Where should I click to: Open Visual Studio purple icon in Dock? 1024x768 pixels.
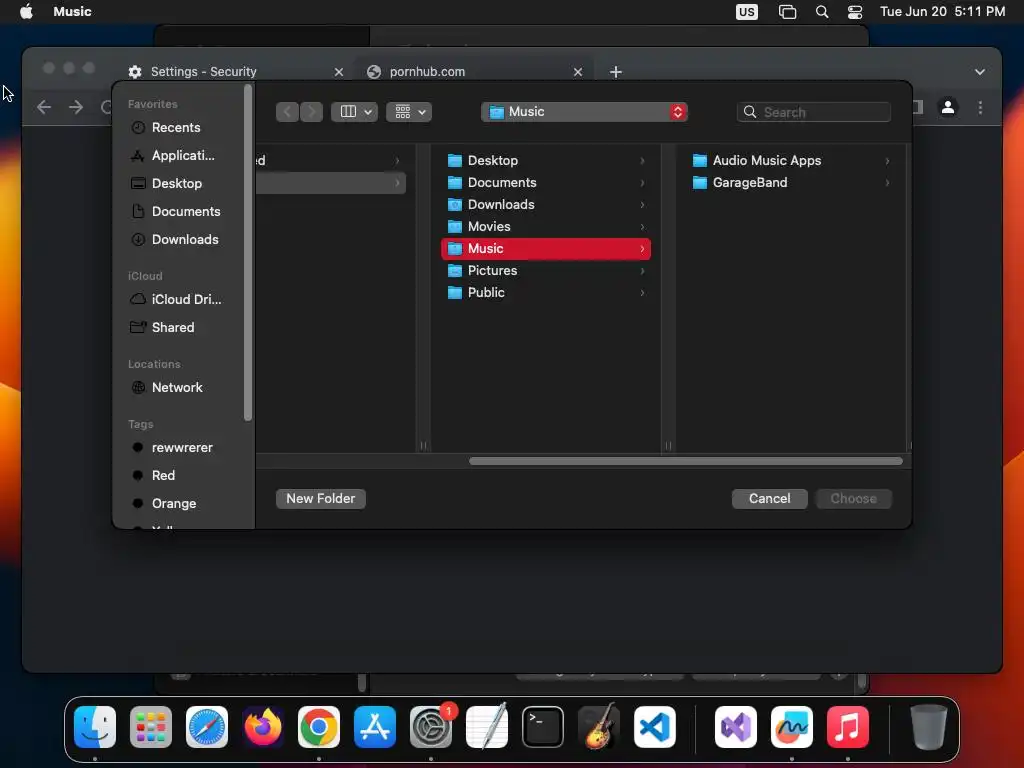pyautogui.click(x=736, y=727)
